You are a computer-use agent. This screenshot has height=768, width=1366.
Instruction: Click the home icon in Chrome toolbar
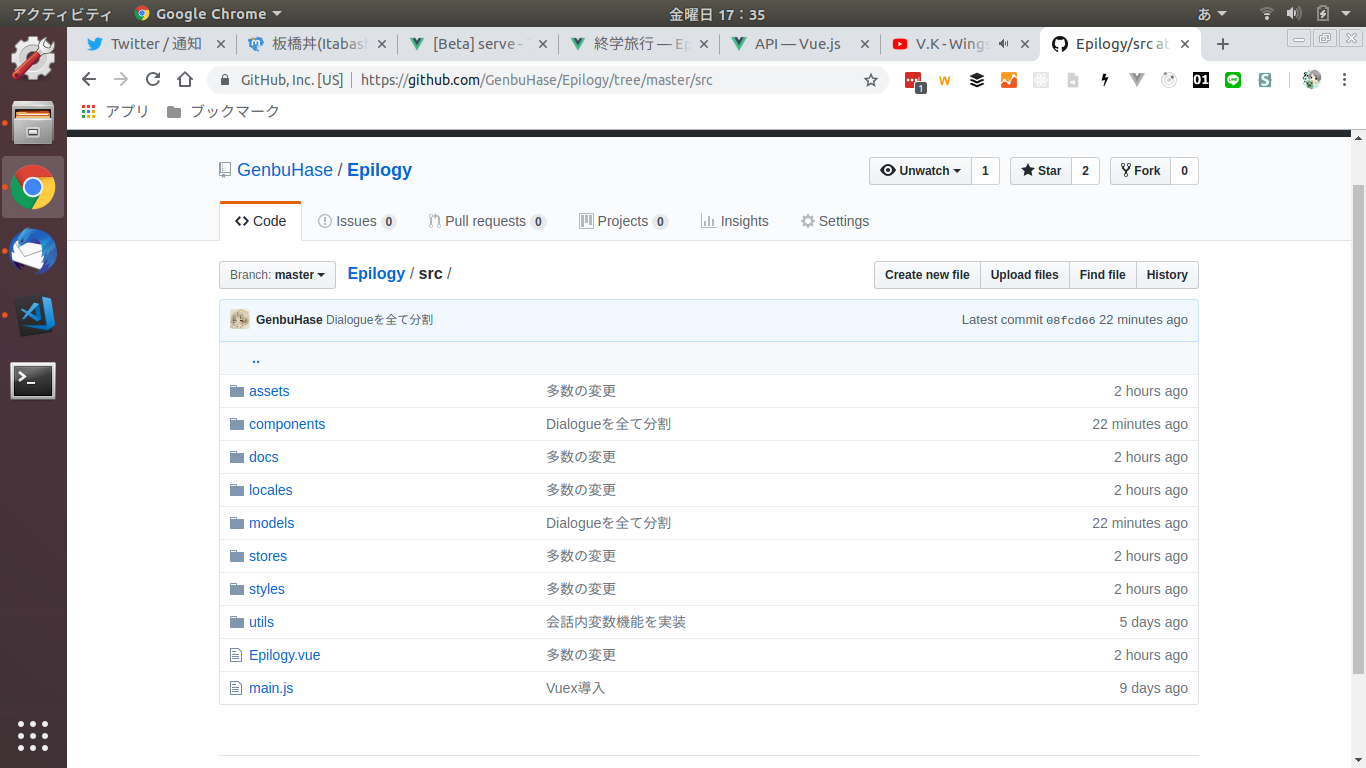pos(185,80)
